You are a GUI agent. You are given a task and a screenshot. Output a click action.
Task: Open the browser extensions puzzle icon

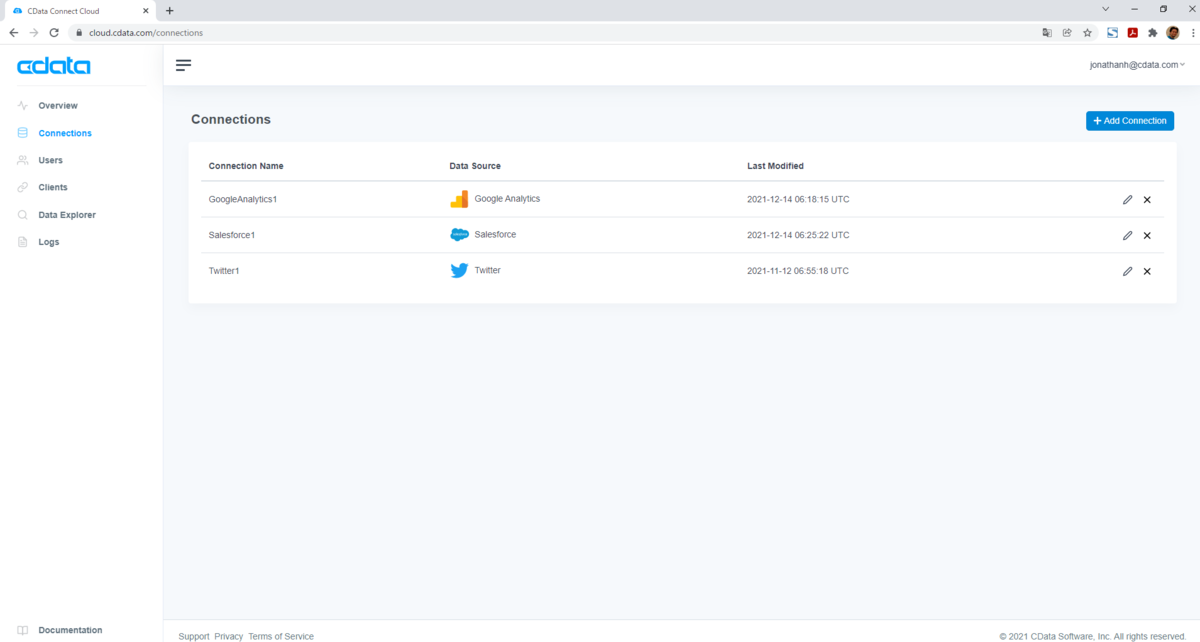1152,32
